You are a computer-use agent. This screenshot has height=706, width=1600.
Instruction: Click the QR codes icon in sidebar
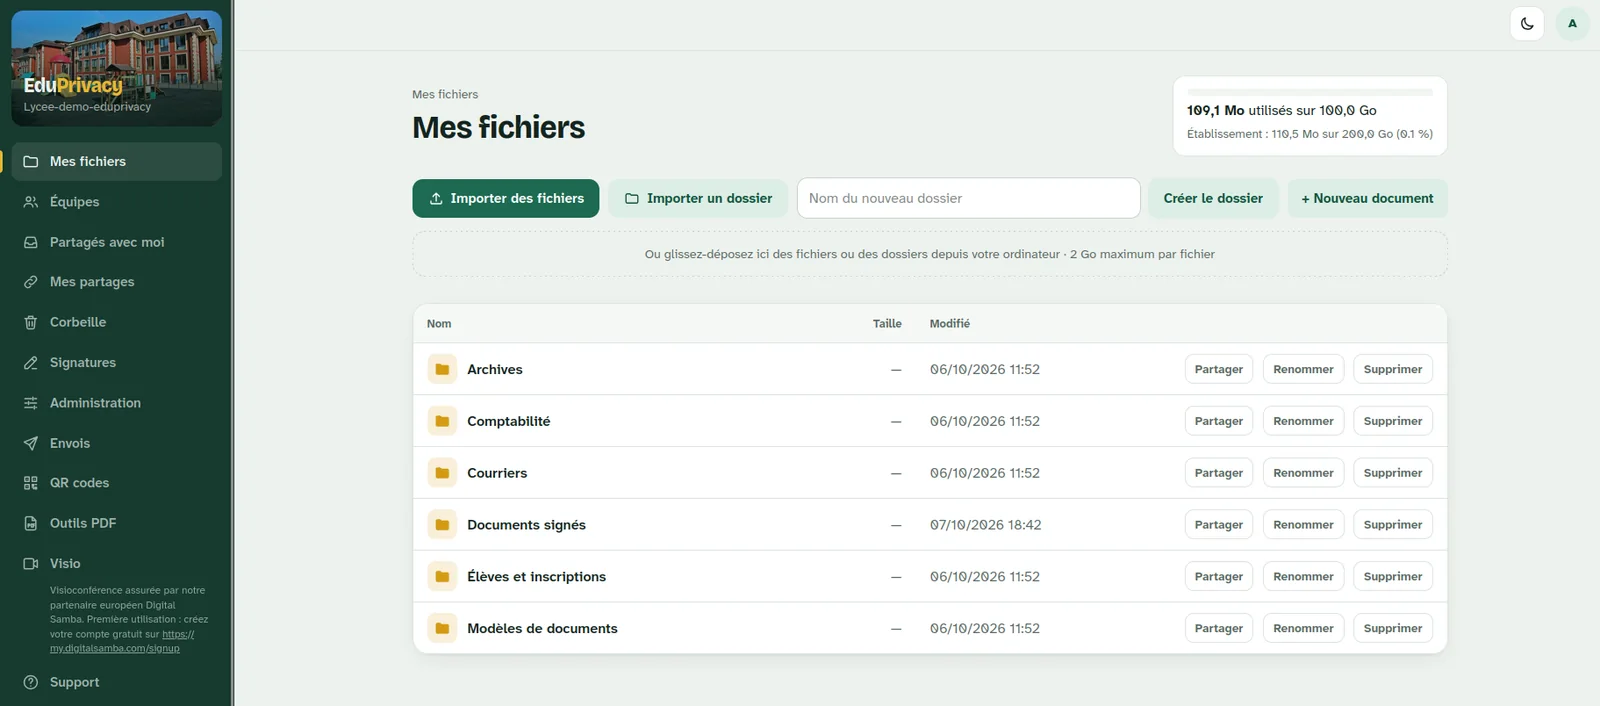(x=31, y=483)
